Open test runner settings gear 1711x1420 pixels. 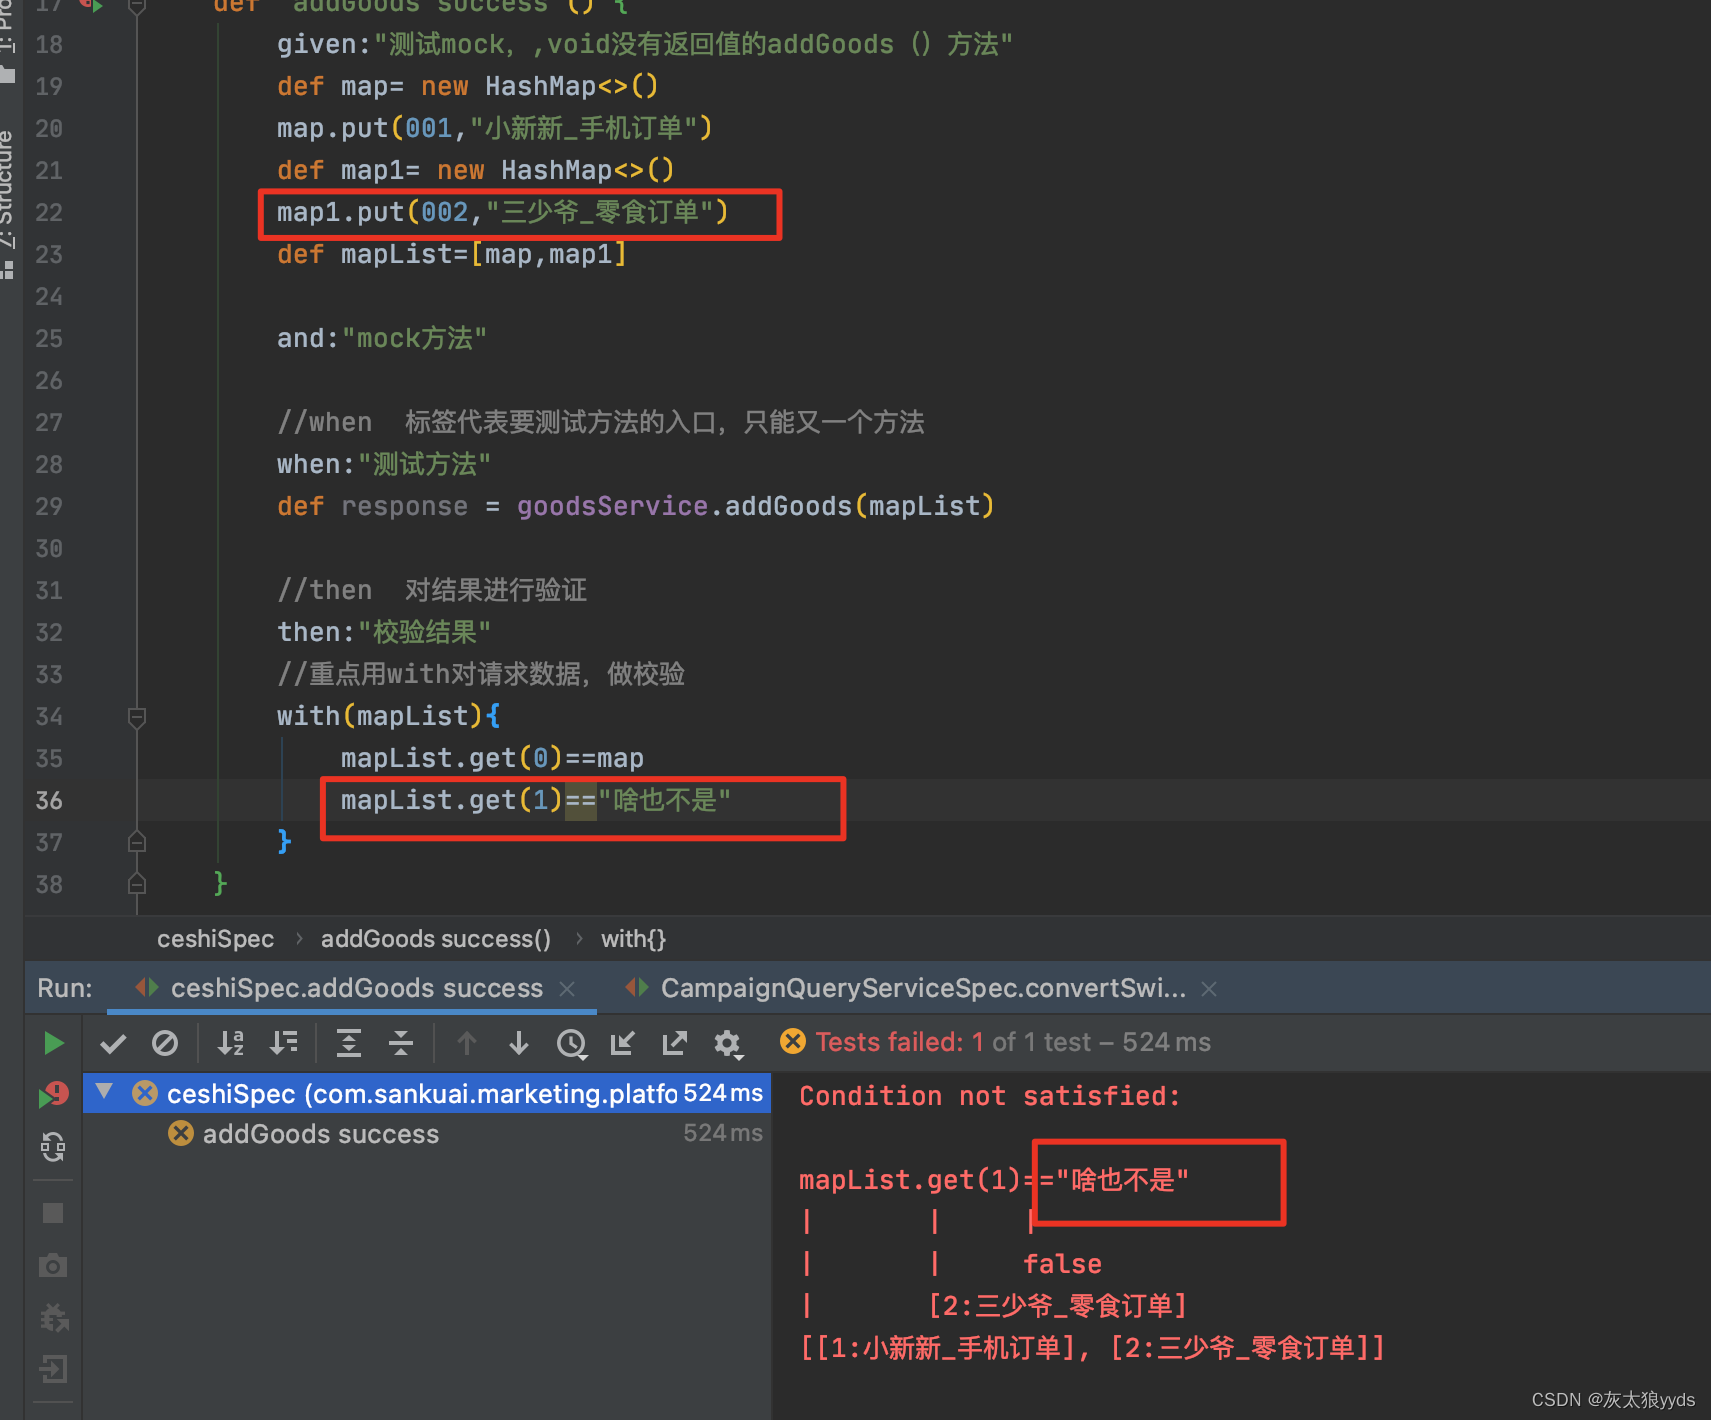click(728, 1044)
